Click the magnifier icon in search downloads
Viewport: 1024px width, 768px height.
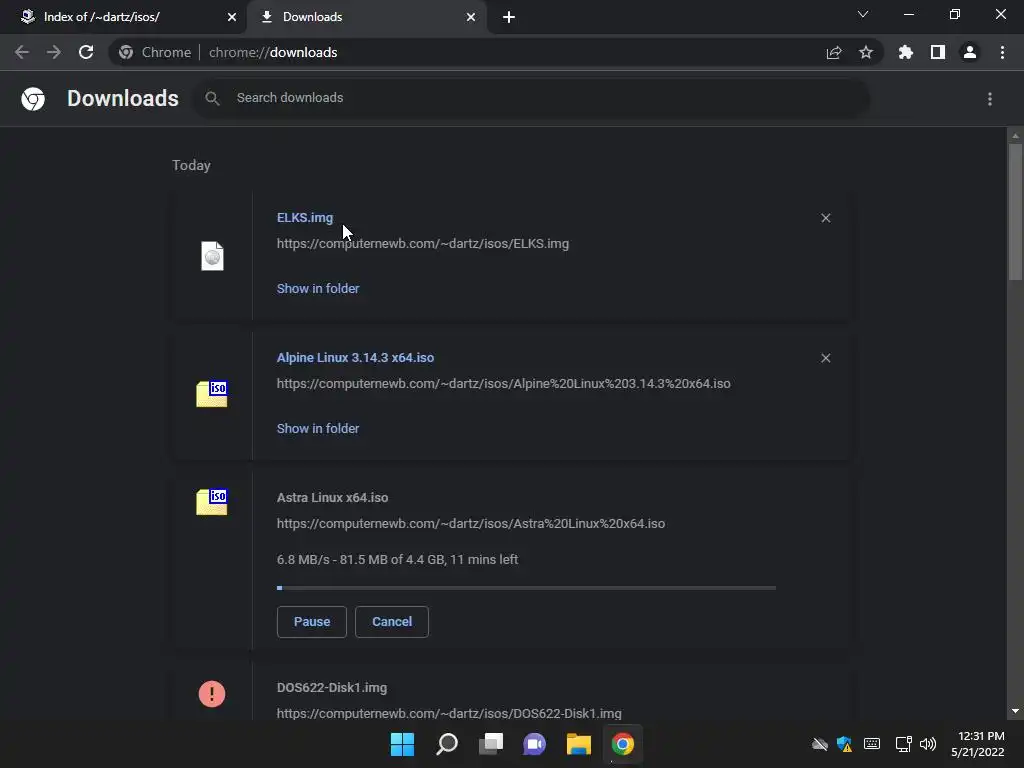(x=212, y=99)
